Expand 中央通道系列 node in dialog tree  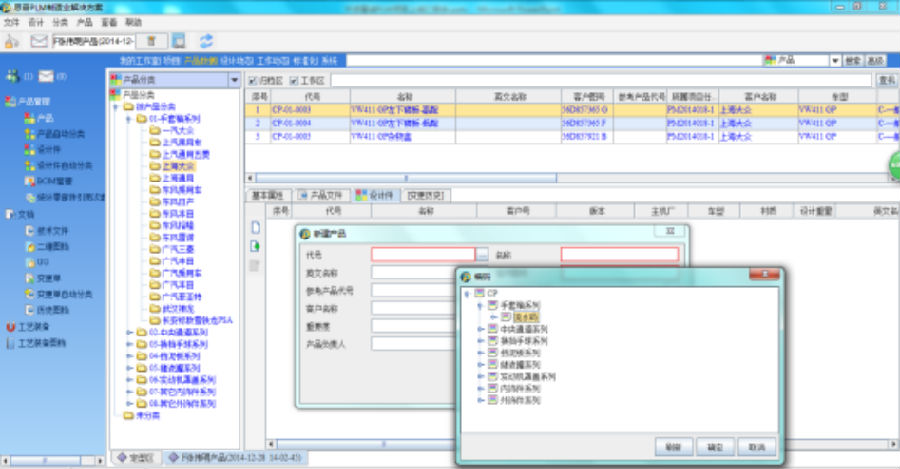(480, 329)
